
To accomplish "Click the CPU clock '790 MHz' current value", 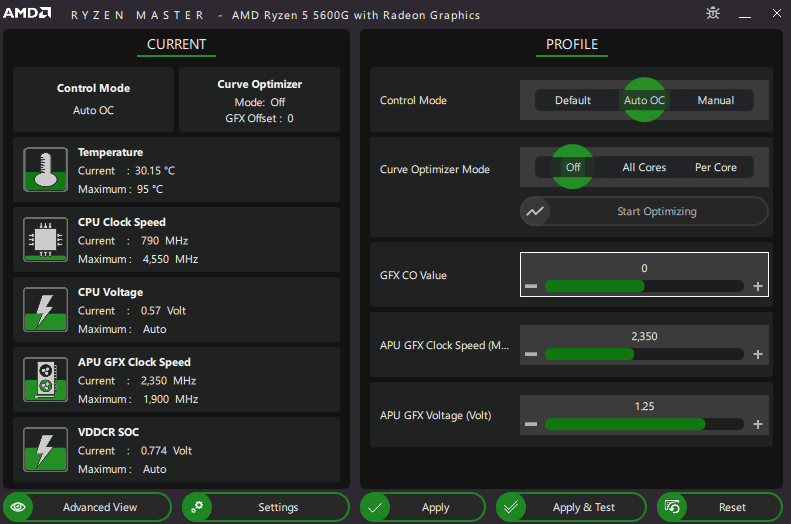I will [164, 241].
